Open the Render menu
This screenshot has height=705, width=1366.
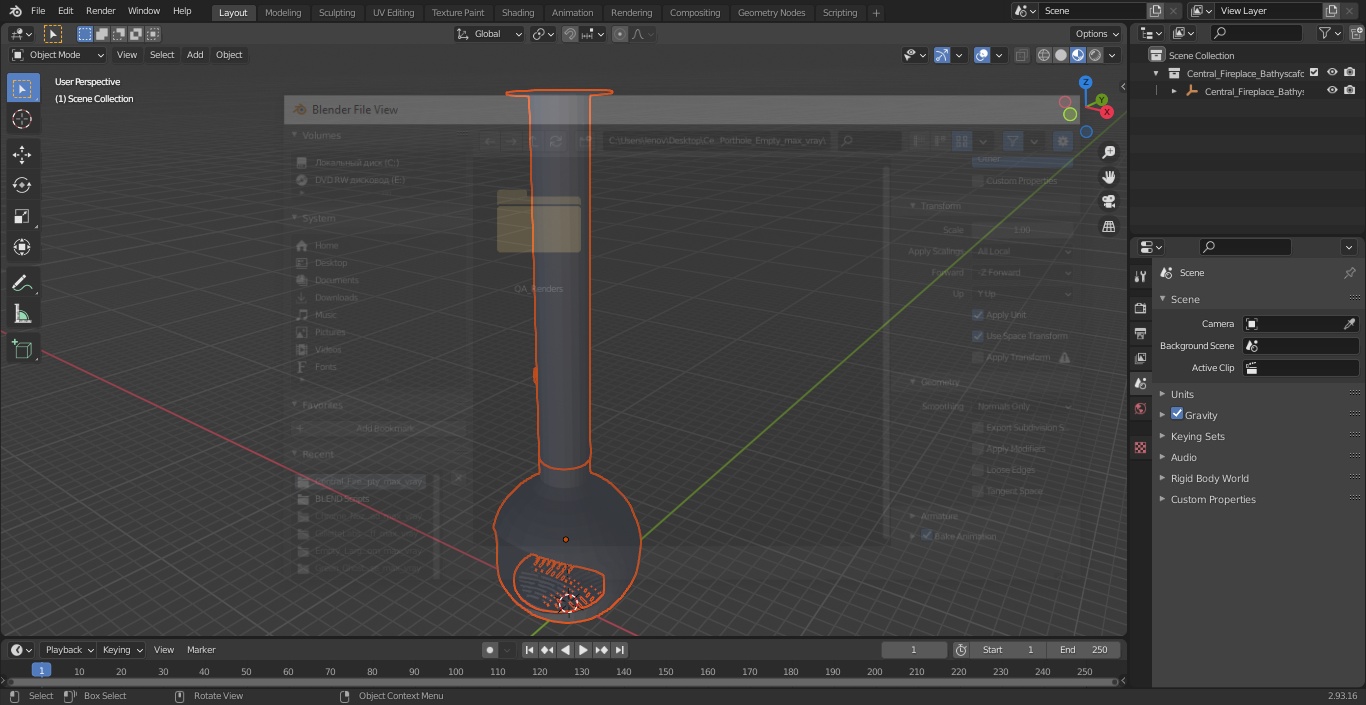click(x=101, y=11)
